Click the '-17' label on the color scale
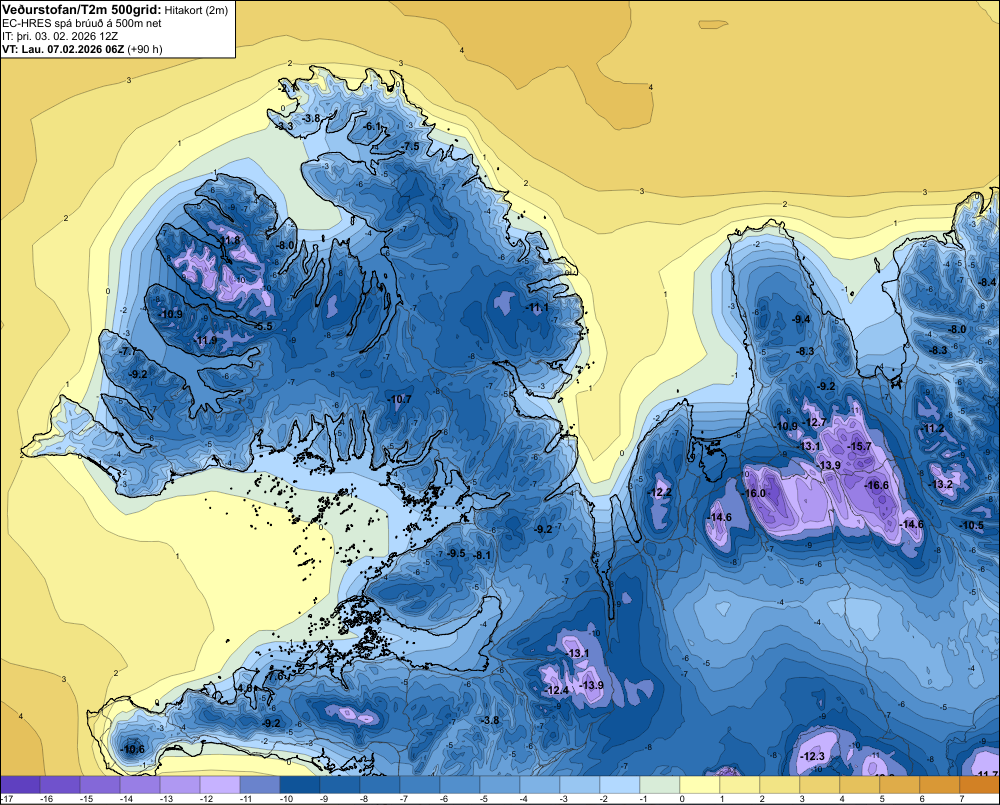 click(x=7, y=799)
